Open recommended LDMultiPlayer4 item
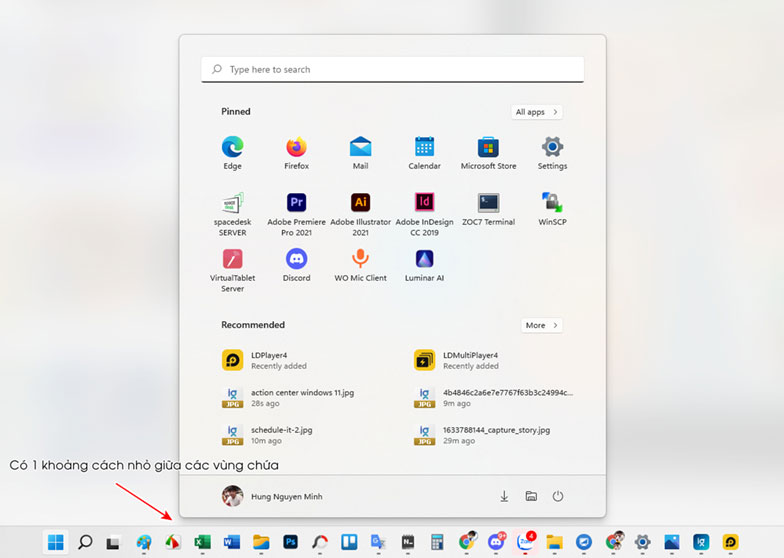 [x=457, y=360]
